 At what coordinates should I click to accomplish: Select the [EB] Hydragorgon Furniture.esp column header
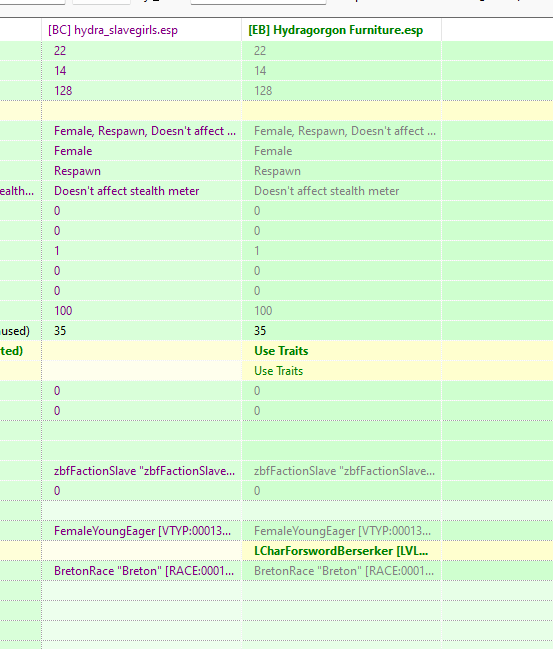(341, 30)
